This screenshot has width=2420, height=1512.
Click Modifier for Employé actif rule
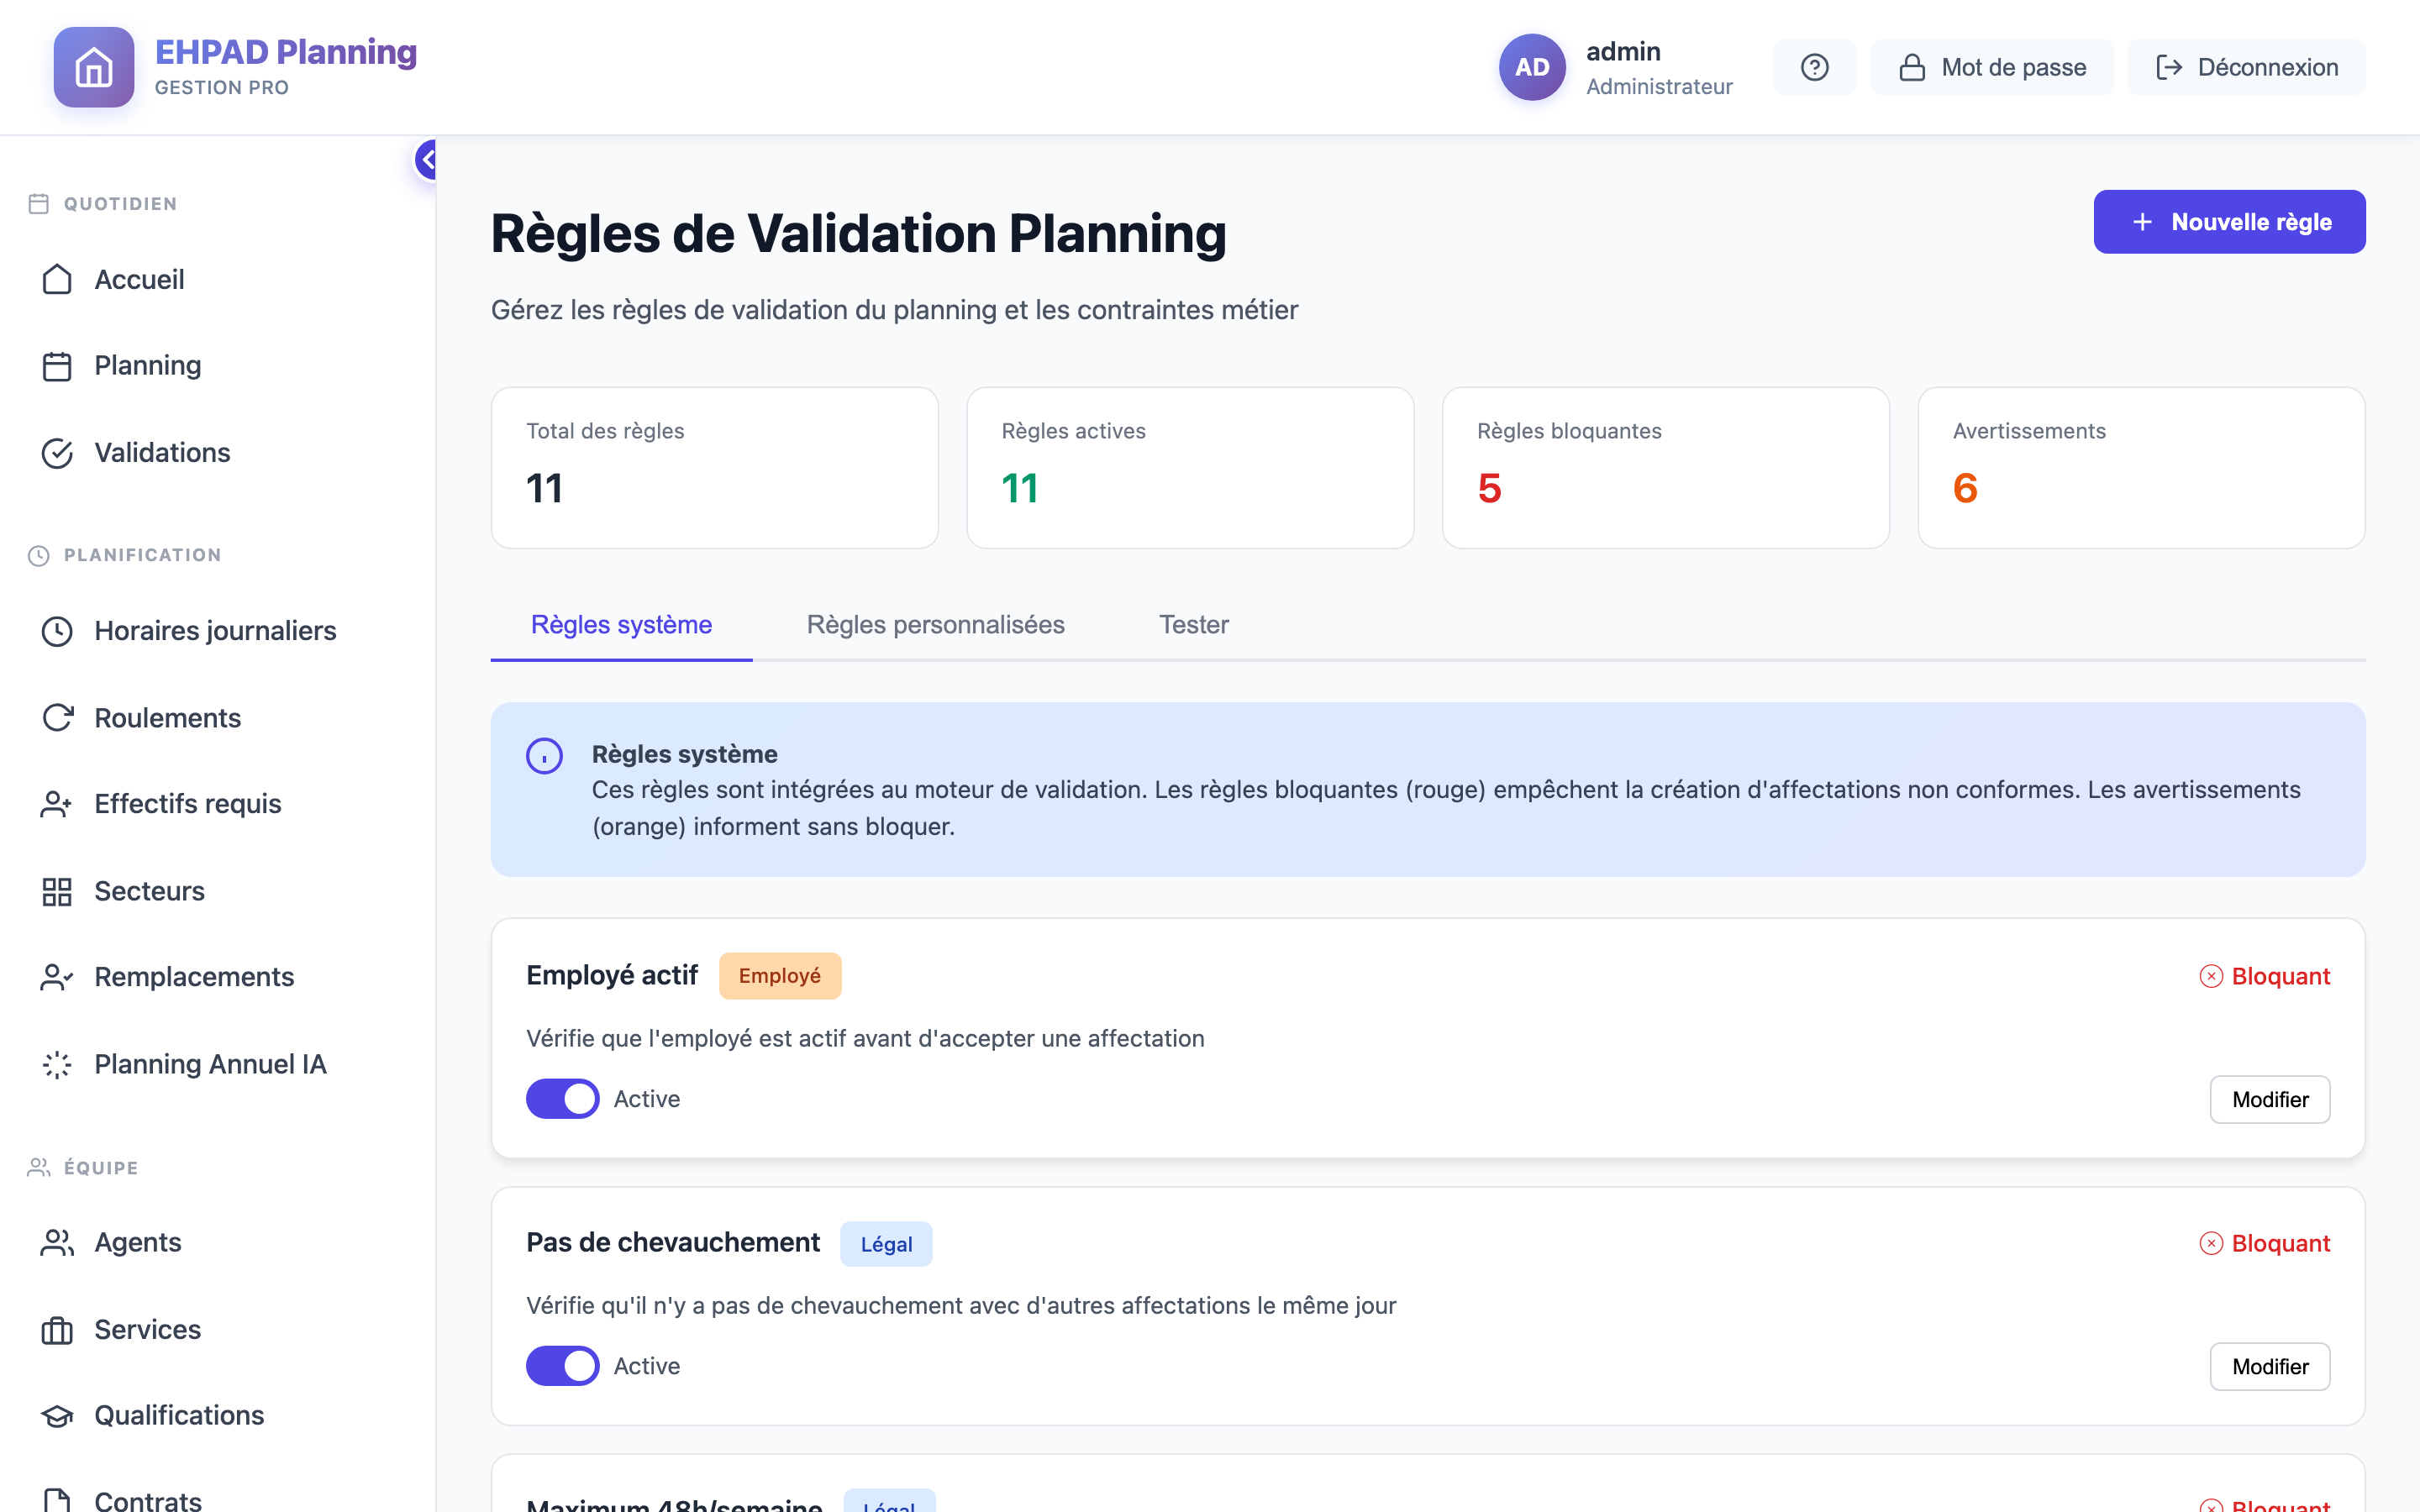(x=2270, y=1100)
